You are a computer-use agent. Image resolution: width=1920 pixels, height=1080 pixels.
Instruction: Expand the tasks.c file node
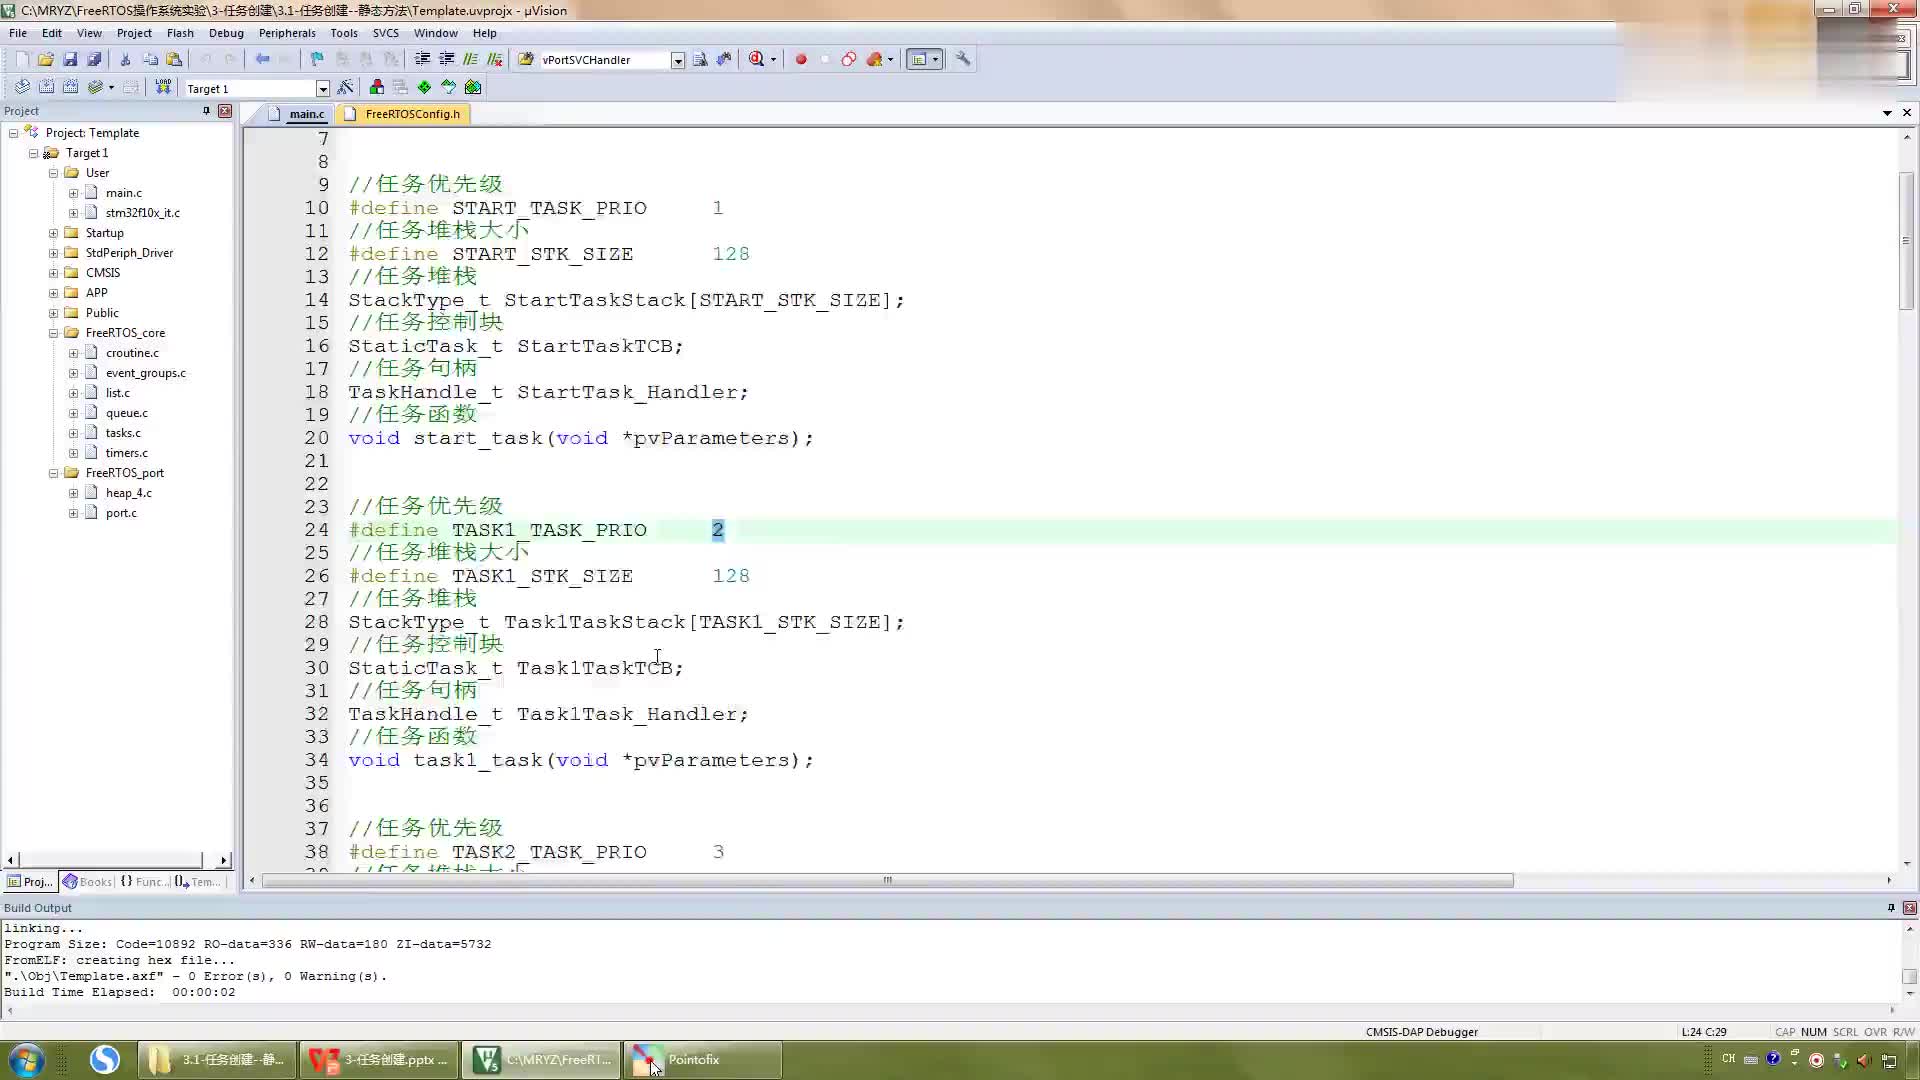point(73,433)
